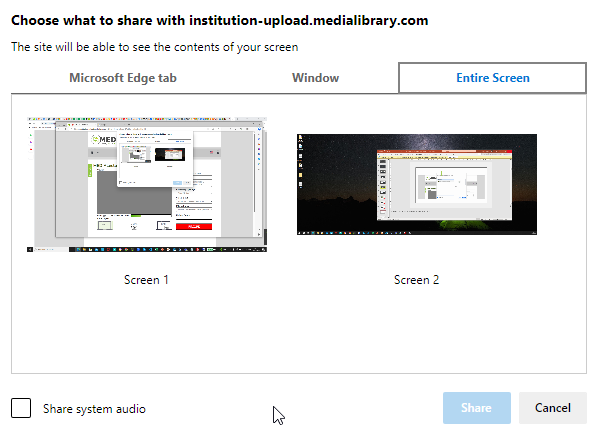This screenshot has width=598, height=438.
Task: Choose the Screen 2 preview thumbnail
Action: tap(417, 184)
